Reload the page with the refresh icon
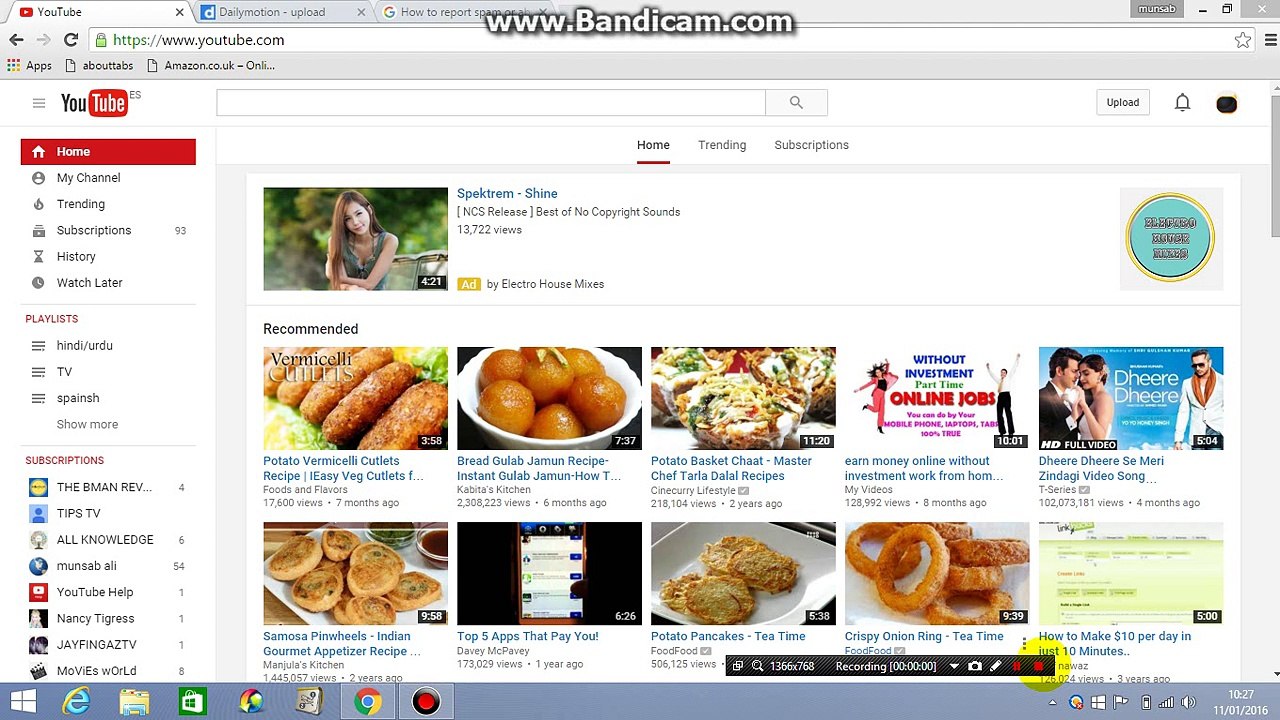 click(x=71, y=40)
